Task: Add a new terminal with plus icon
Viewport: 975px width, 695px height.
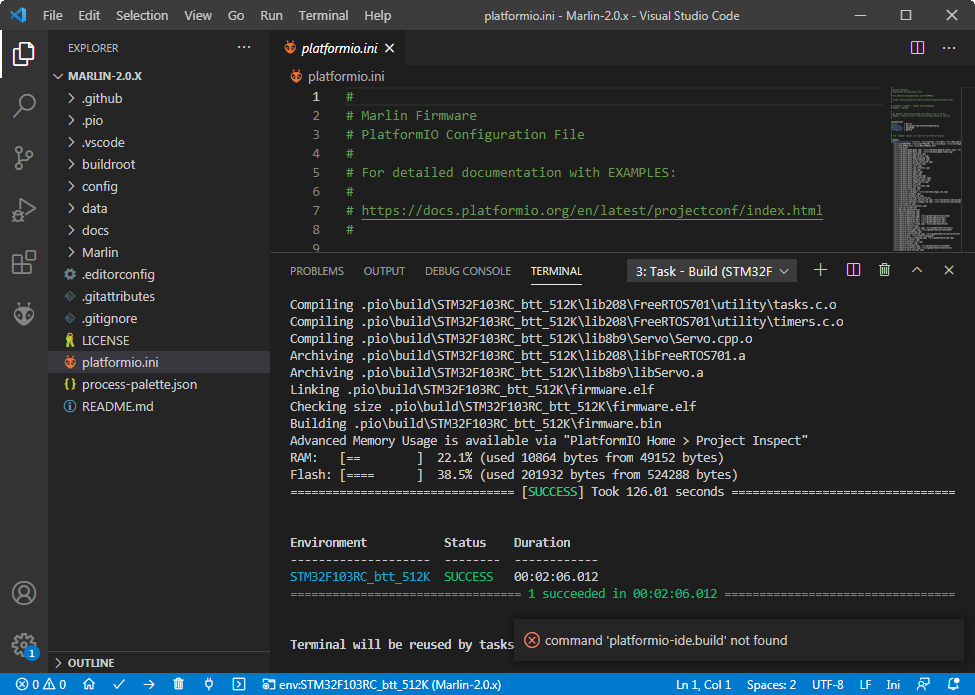Action: 821,270
